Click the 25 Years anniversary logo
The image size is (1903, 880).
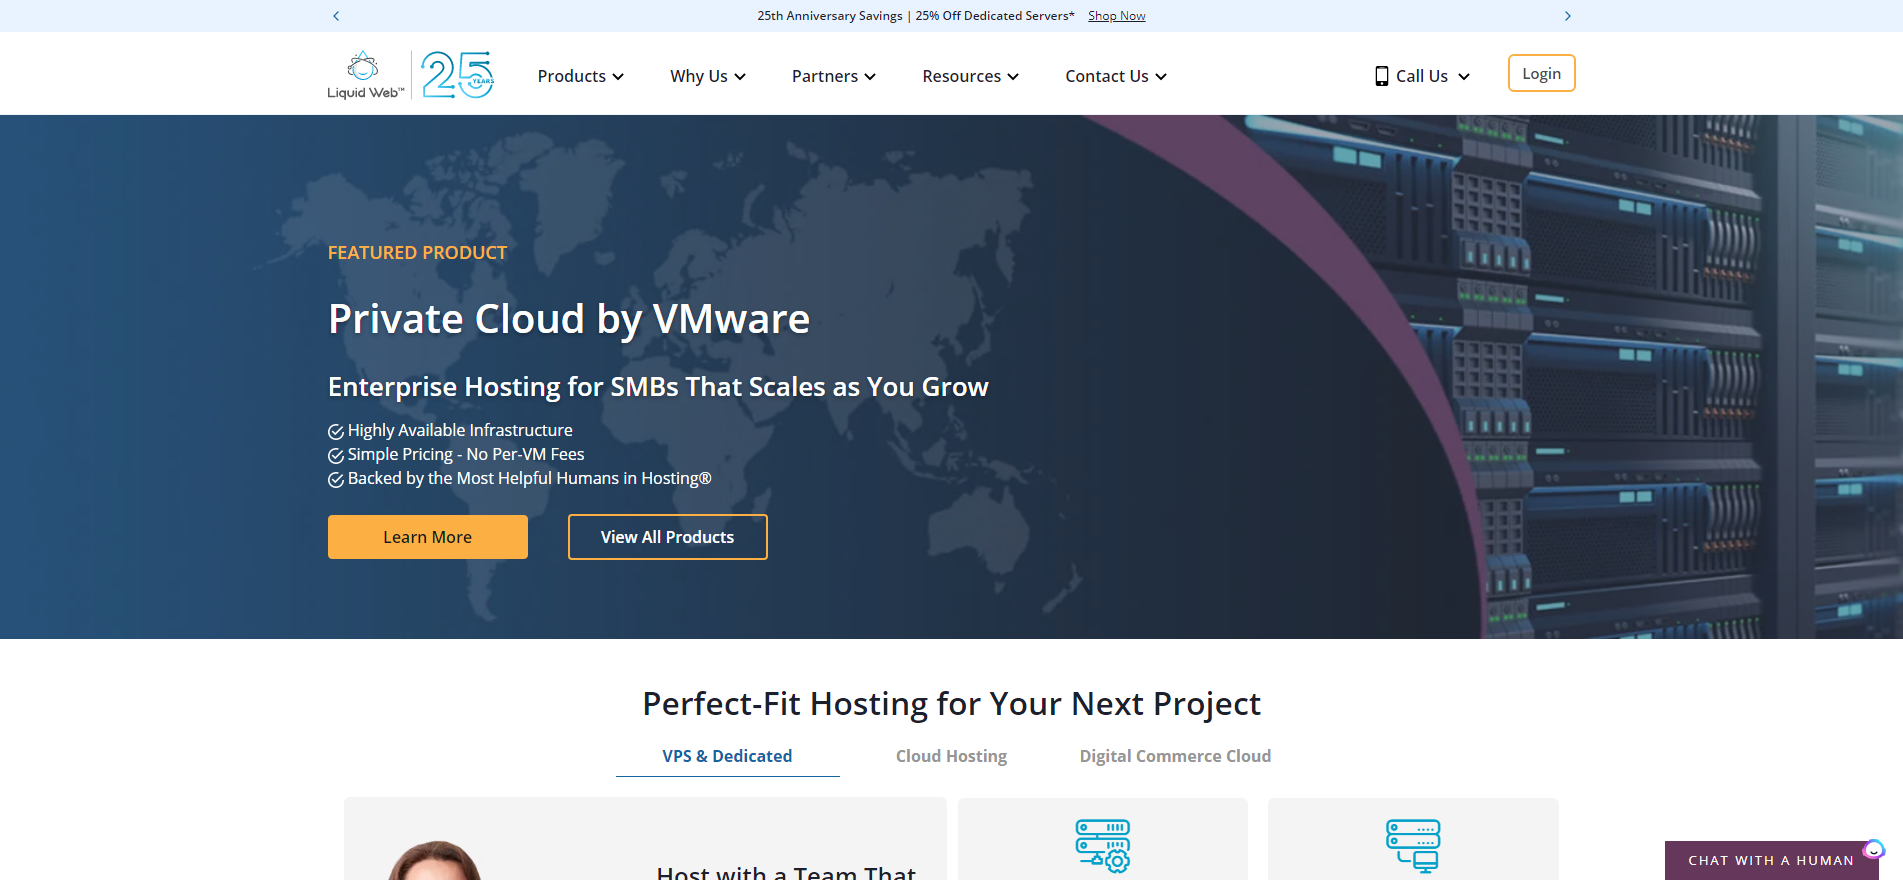point(457,75)
